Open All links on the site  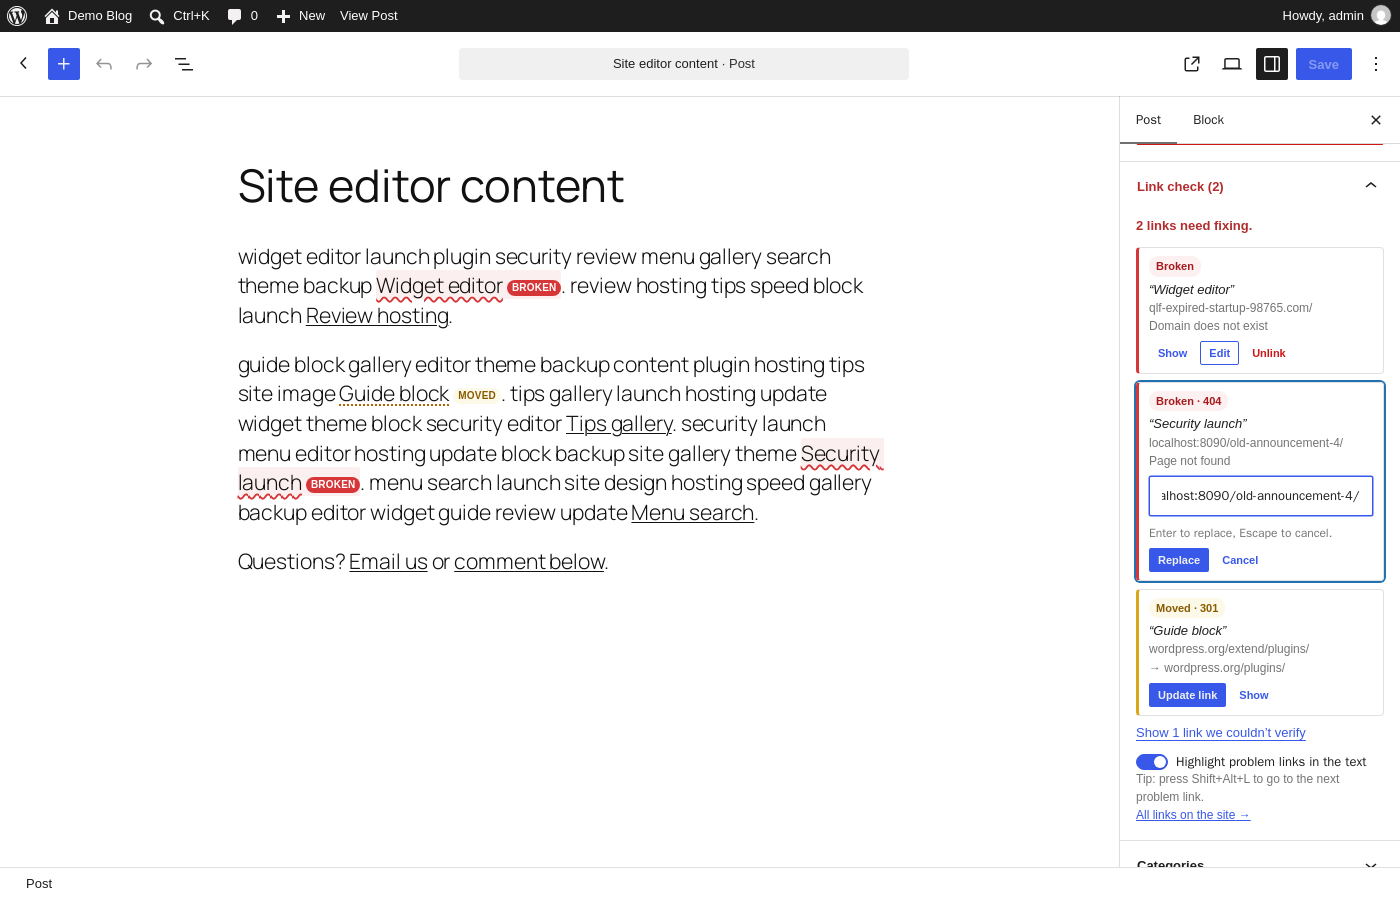pyautogui.click(x=1193, y=815)
